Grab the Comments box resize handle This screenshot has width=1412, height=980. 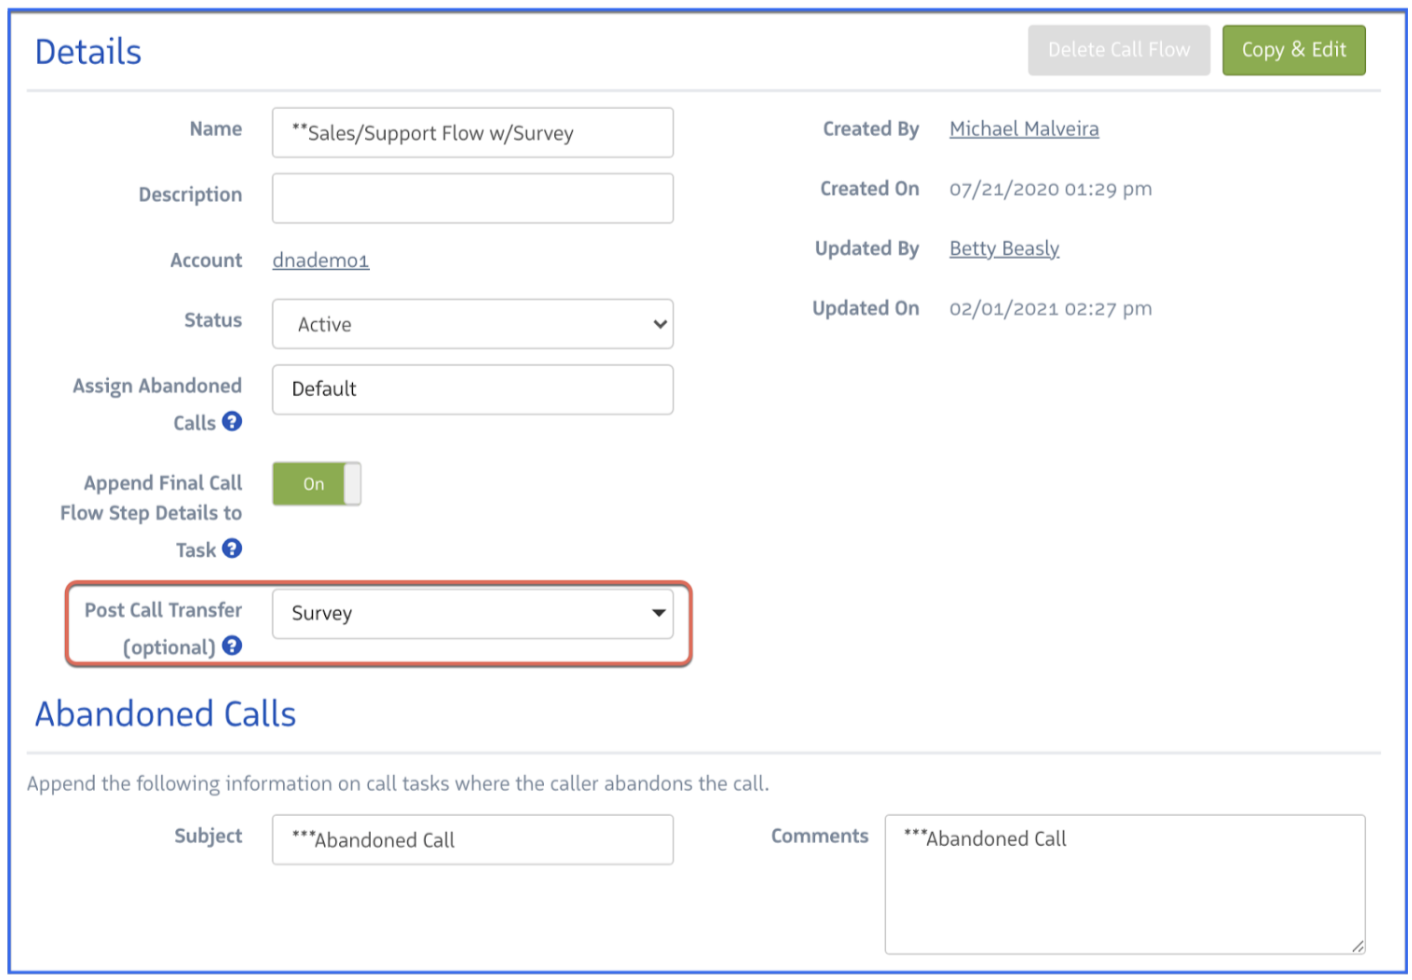1357,945
